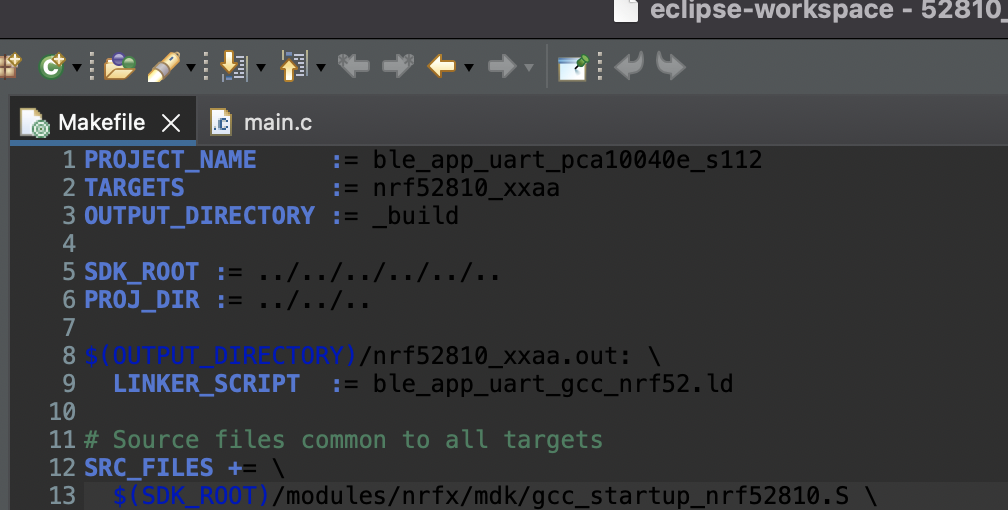This screenshot has width=1008, height=510.
Task: Go to Next Annotation icon
Action: pos(233,66)
